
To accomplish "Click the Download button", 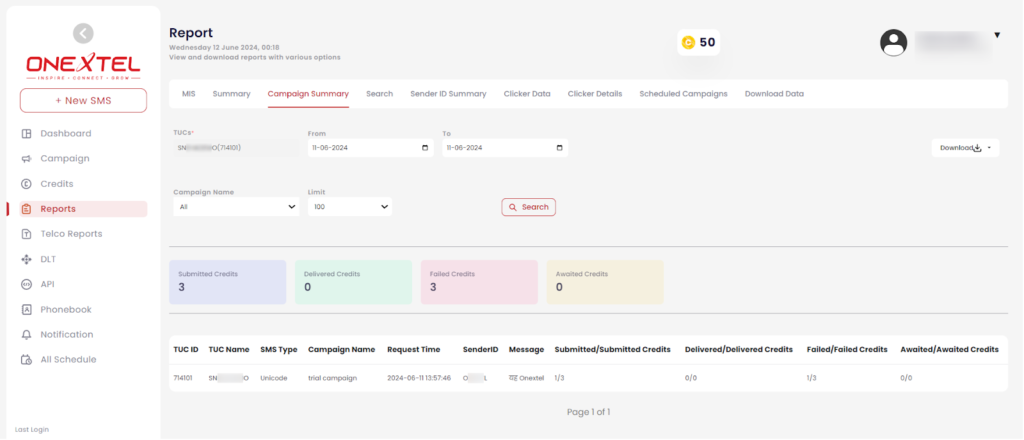I will click(965, 148).
